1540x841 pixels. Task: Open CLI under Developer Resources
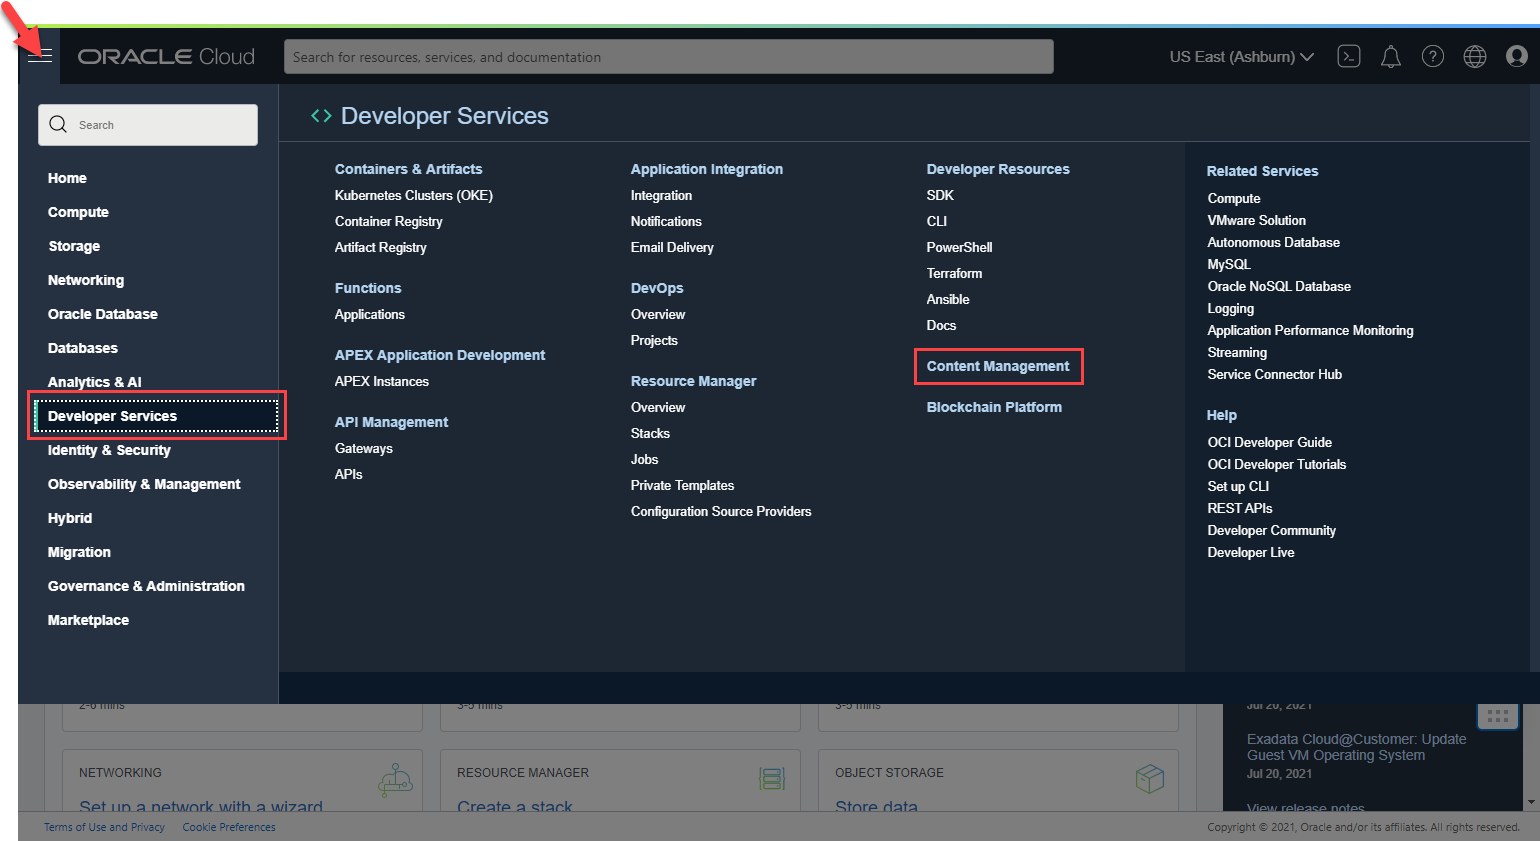pyautogui.click(x=937, y=222)
